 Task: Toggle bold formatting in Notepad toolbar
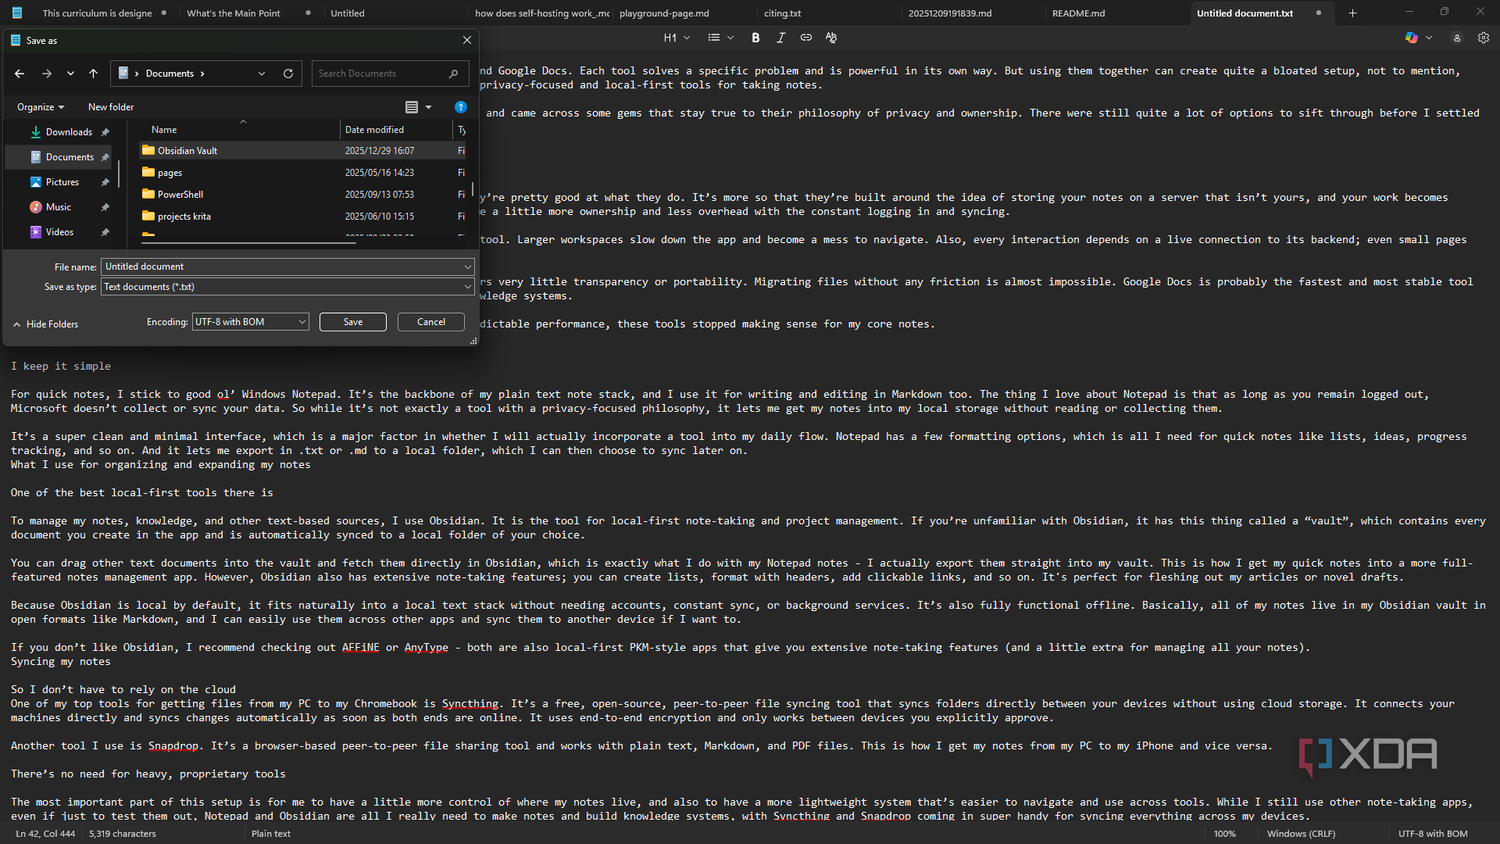(755, 38)
